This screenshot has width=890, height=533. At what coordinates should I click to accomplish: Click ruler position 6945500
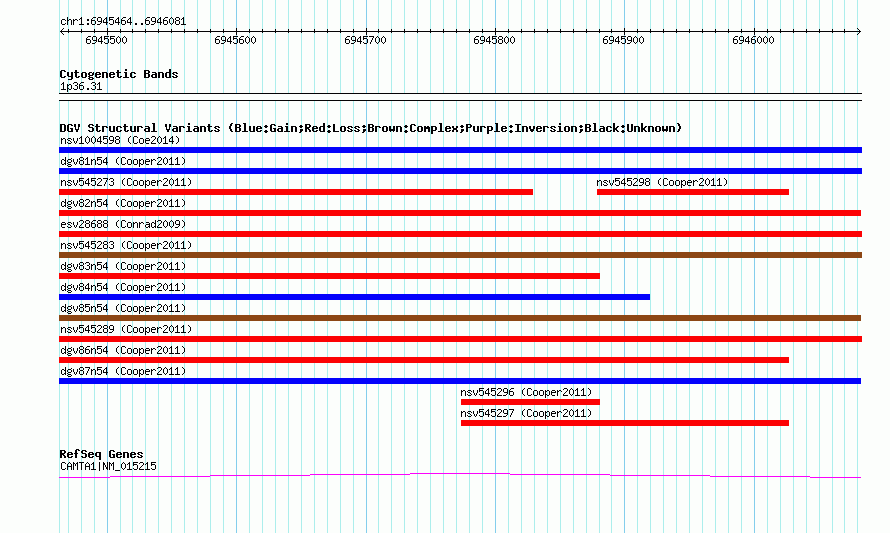[106, 40]
